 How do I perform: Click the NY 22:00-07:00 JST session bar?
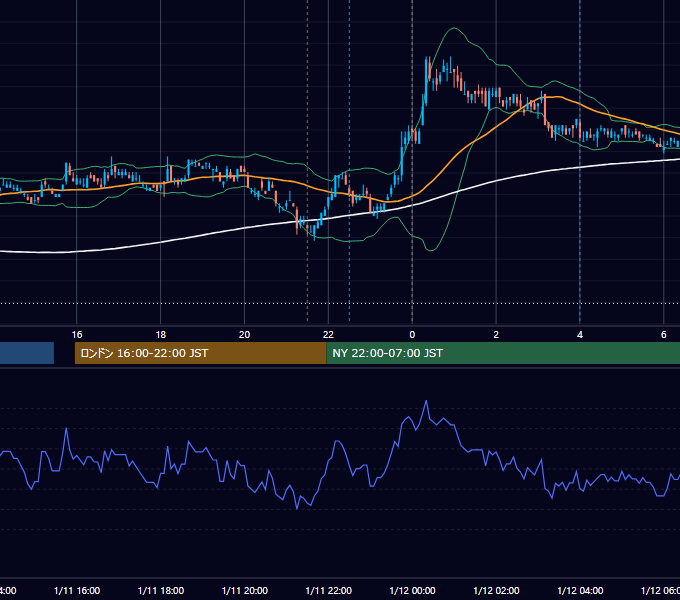point(503,353)
